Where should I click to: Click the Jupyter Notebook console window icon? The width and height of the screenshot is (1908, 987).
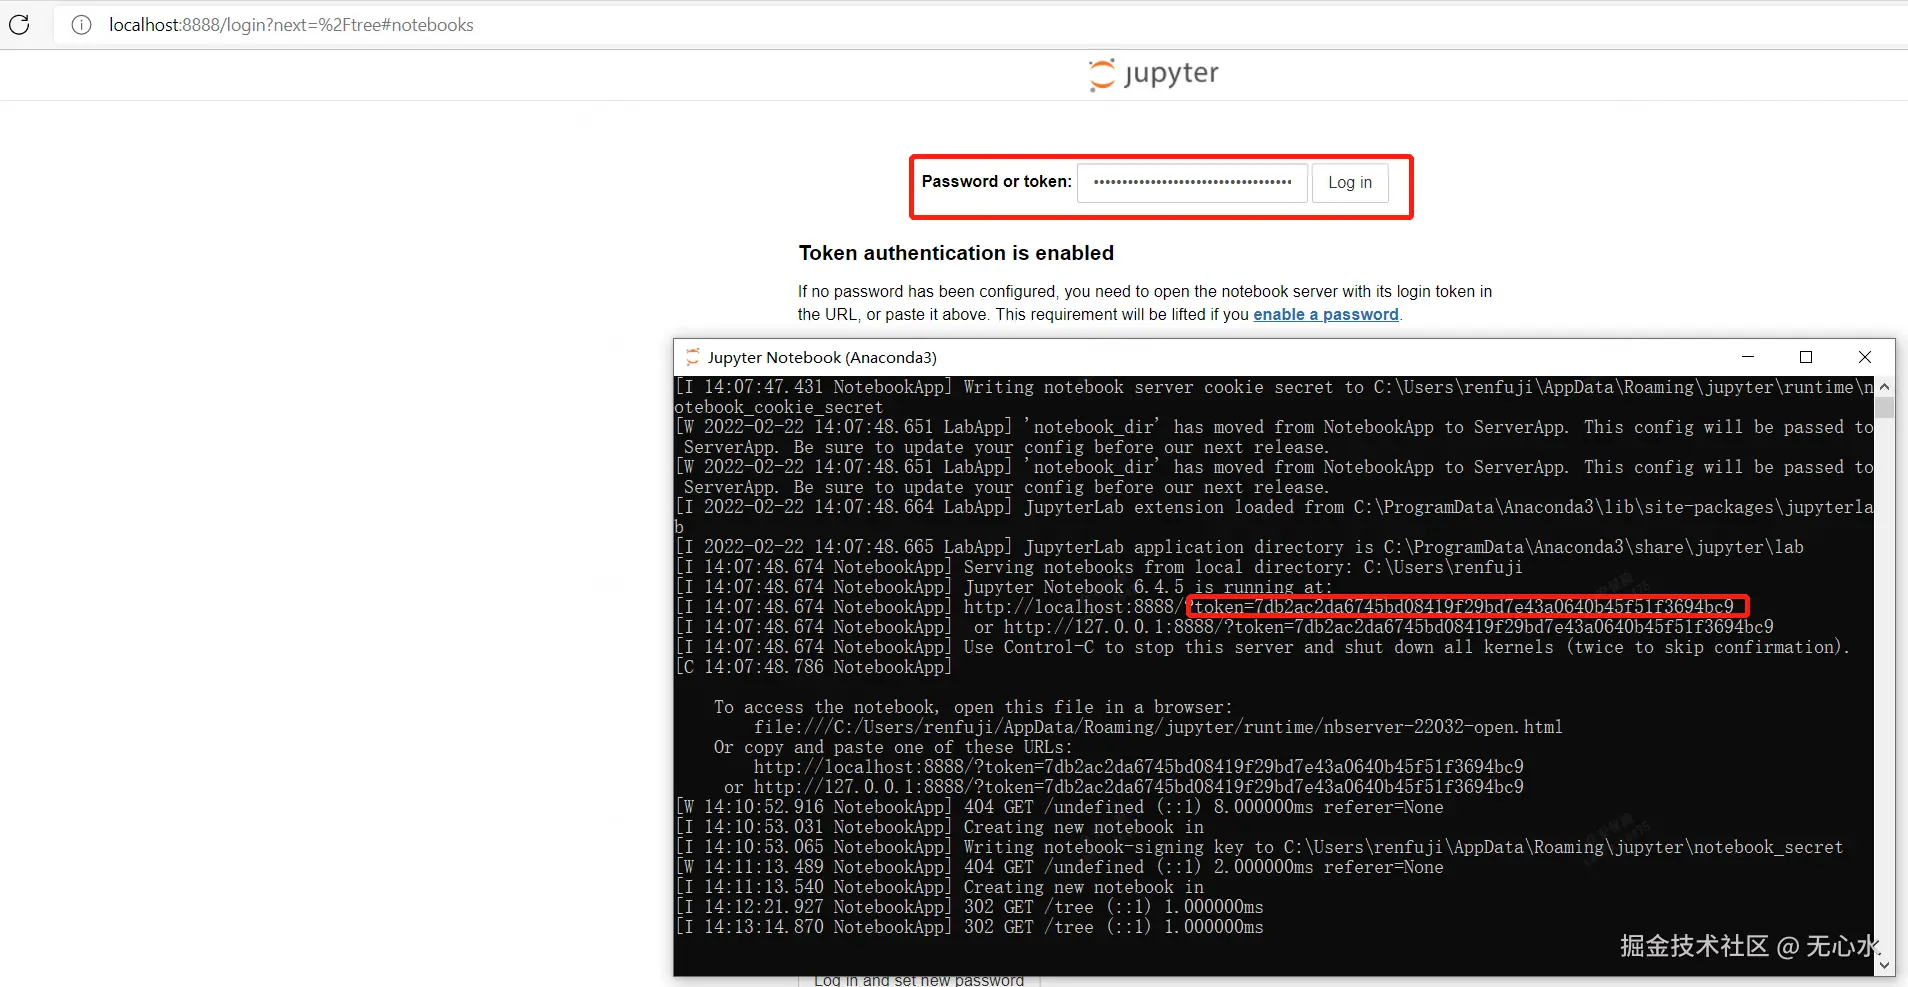pos(692,357)
